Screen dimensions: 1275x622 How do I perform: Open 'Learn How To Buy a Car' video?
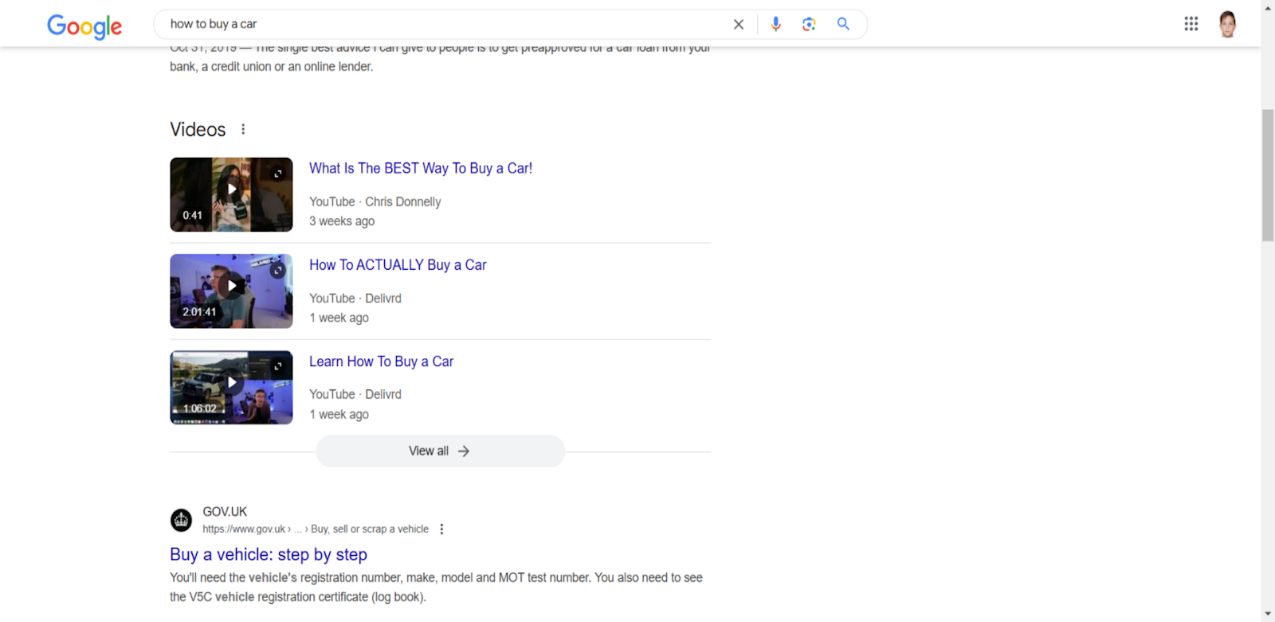tap(381, 361)
